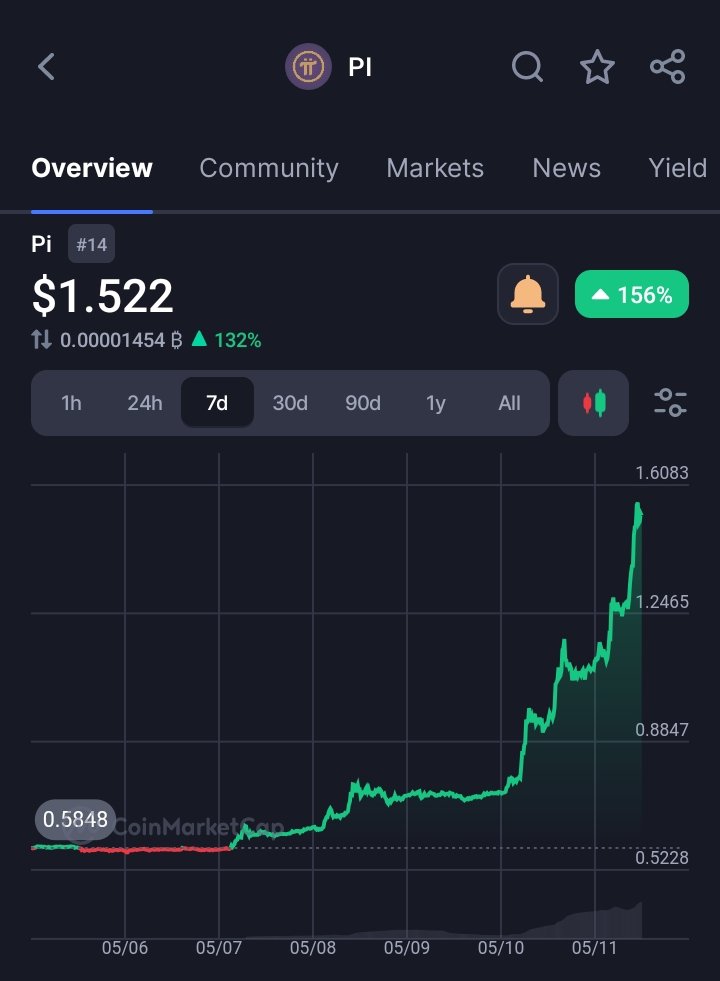Swap price conversion arrows icon
The height and width of the screenshot is (981, 720).
(x=41, y=340)
